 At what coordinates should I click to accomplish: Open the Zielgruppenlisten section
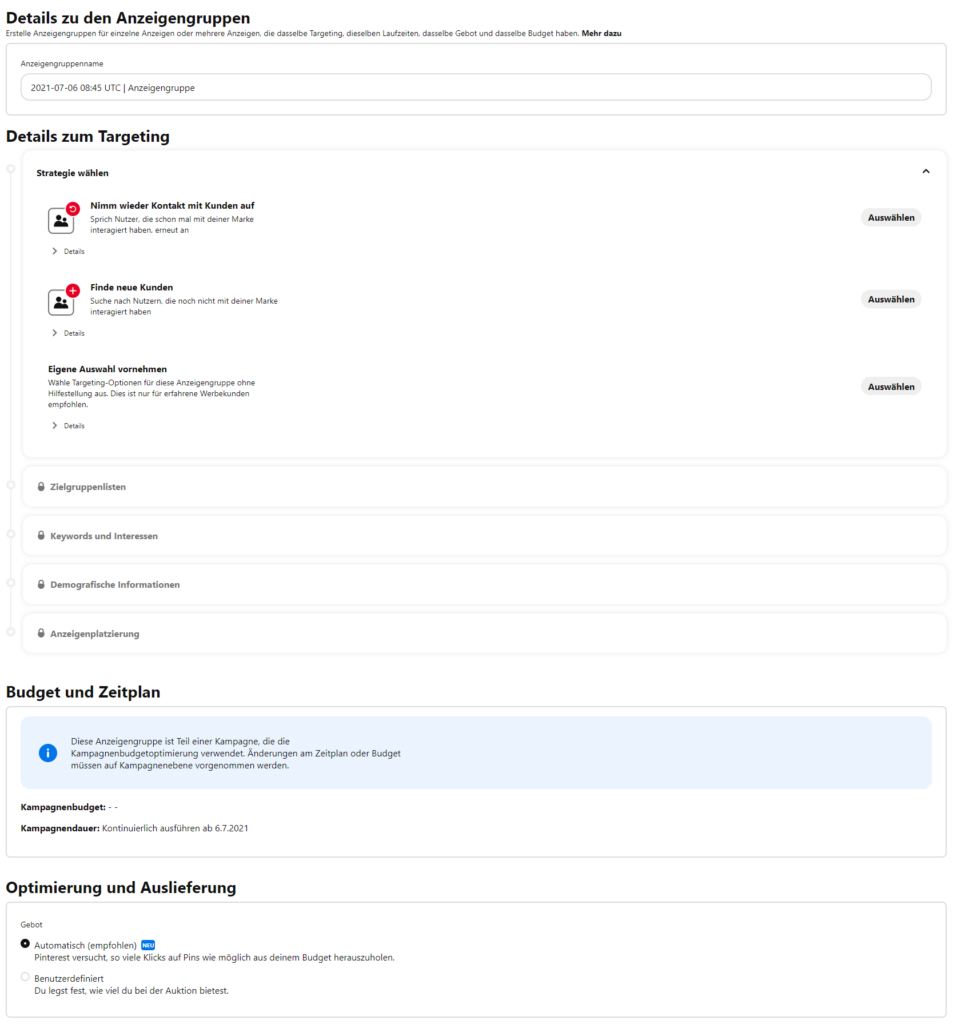pyautogui.click(x=88, y=487)
